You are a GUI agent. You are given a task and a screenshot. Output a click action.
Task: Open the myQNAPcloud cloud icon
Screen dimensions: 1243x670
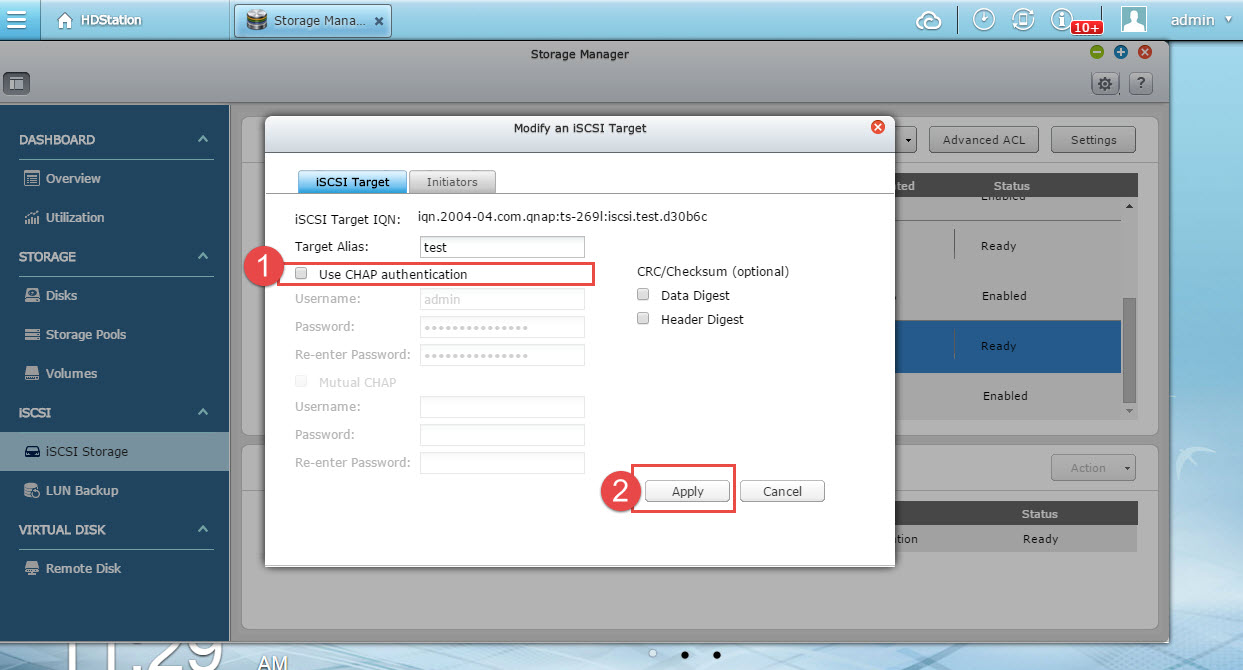coord(929,20)
